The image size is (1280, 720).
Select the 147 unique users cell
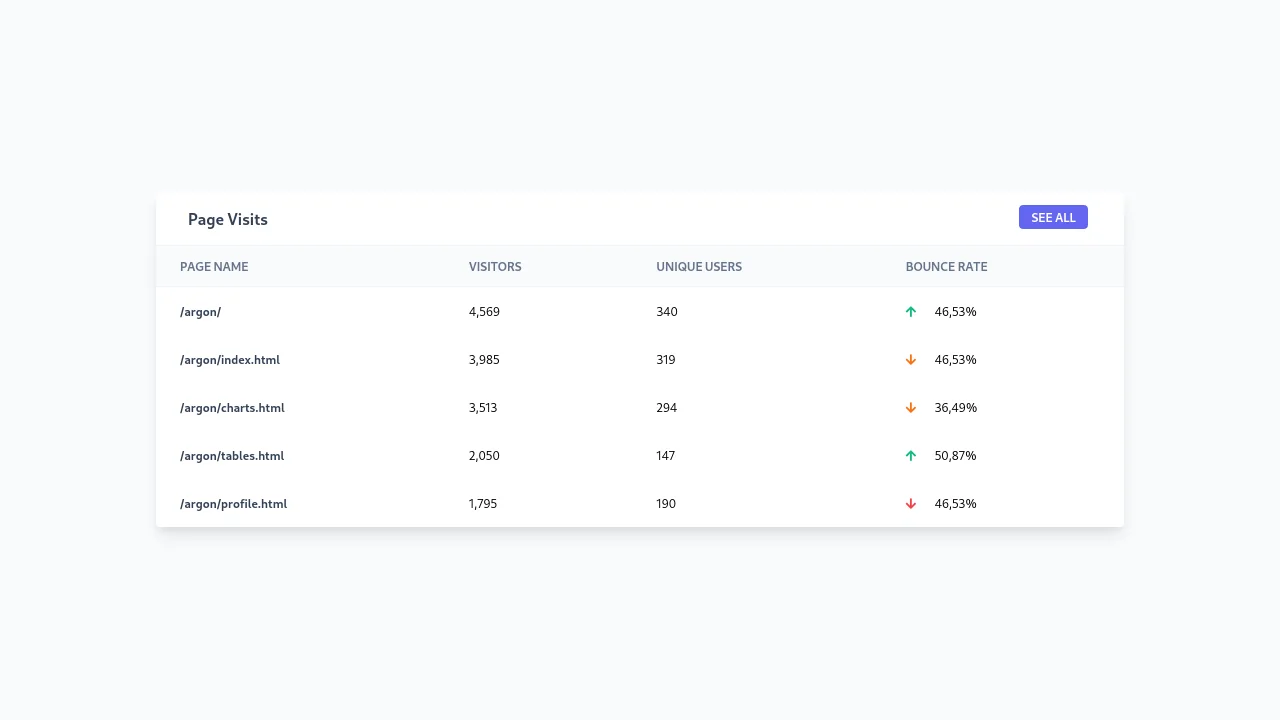665,456
